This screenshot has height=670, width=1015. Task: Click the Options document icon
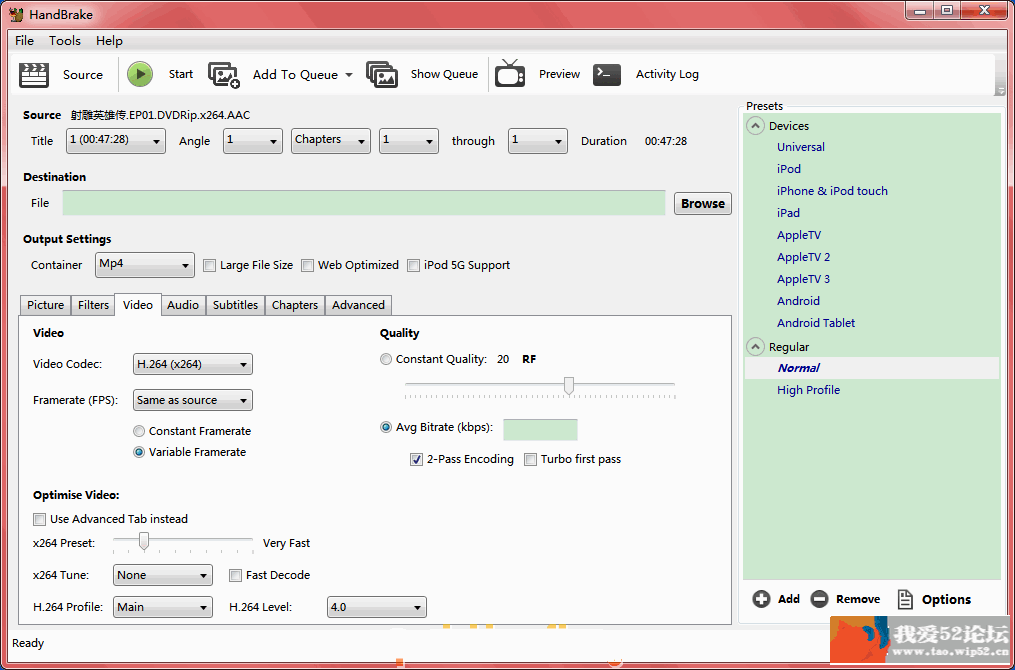(905, 599)
